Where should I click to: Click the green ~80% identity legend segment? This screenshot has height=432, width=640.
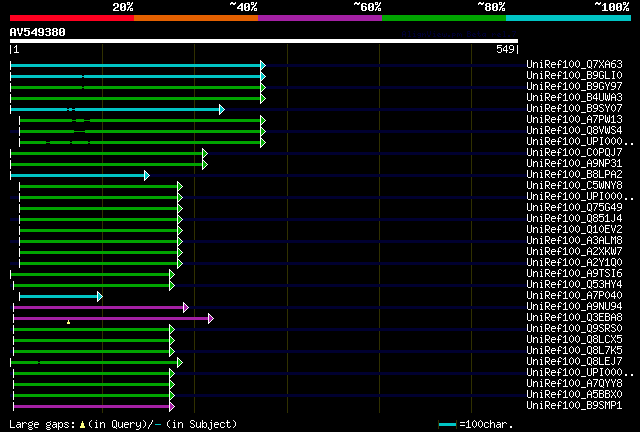444,18
